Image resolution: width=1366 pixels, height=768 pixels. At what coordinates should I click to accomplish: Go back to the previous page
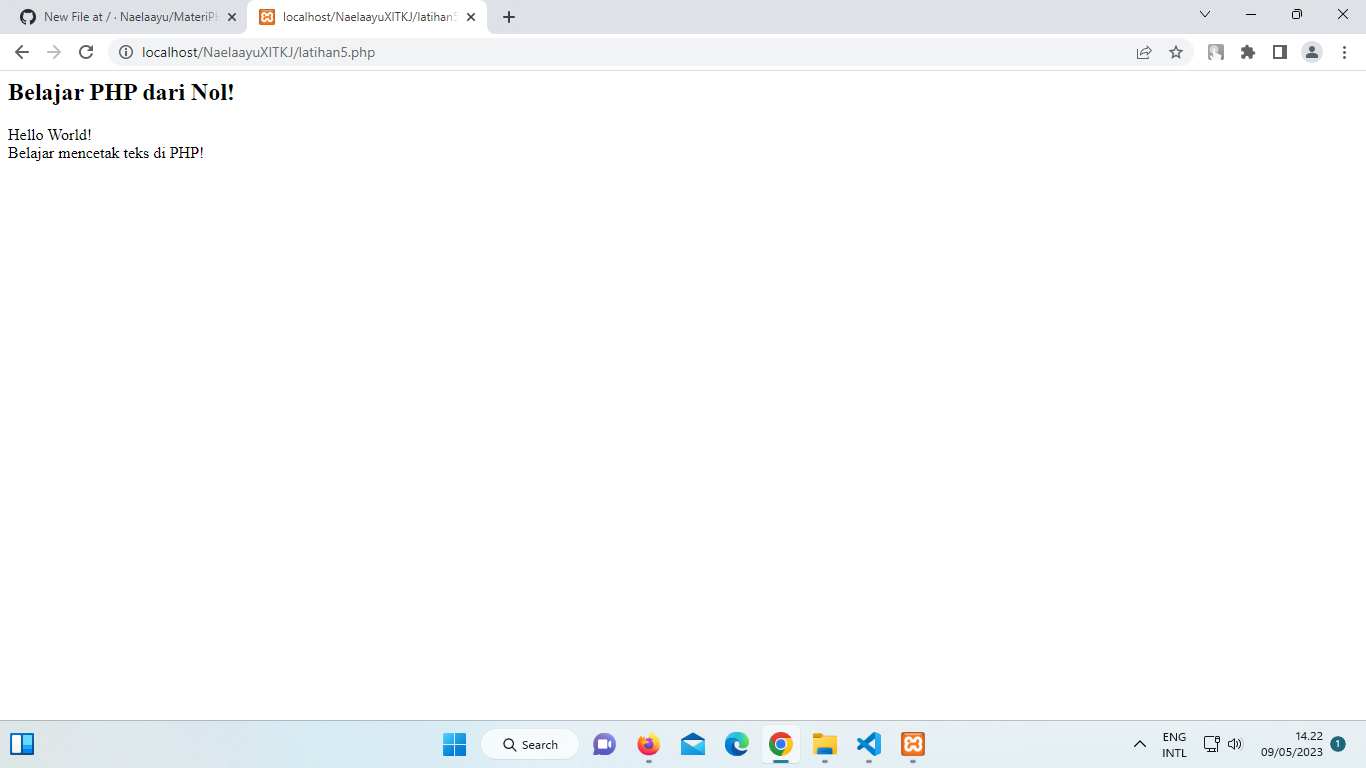pyautogui.click(x=22, y=52)
